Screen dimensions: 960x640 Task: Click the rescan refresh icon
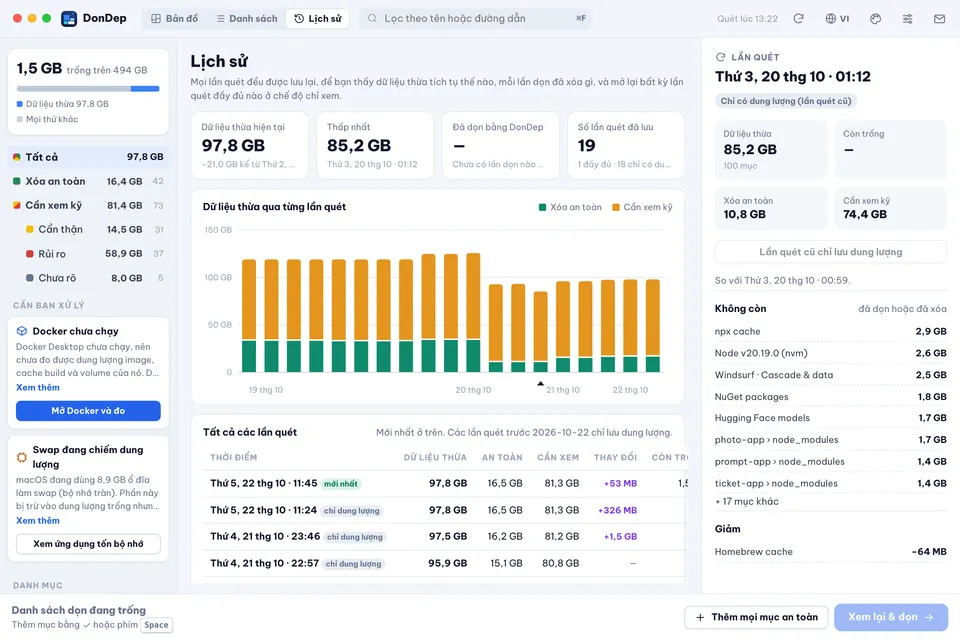point(798,18)
